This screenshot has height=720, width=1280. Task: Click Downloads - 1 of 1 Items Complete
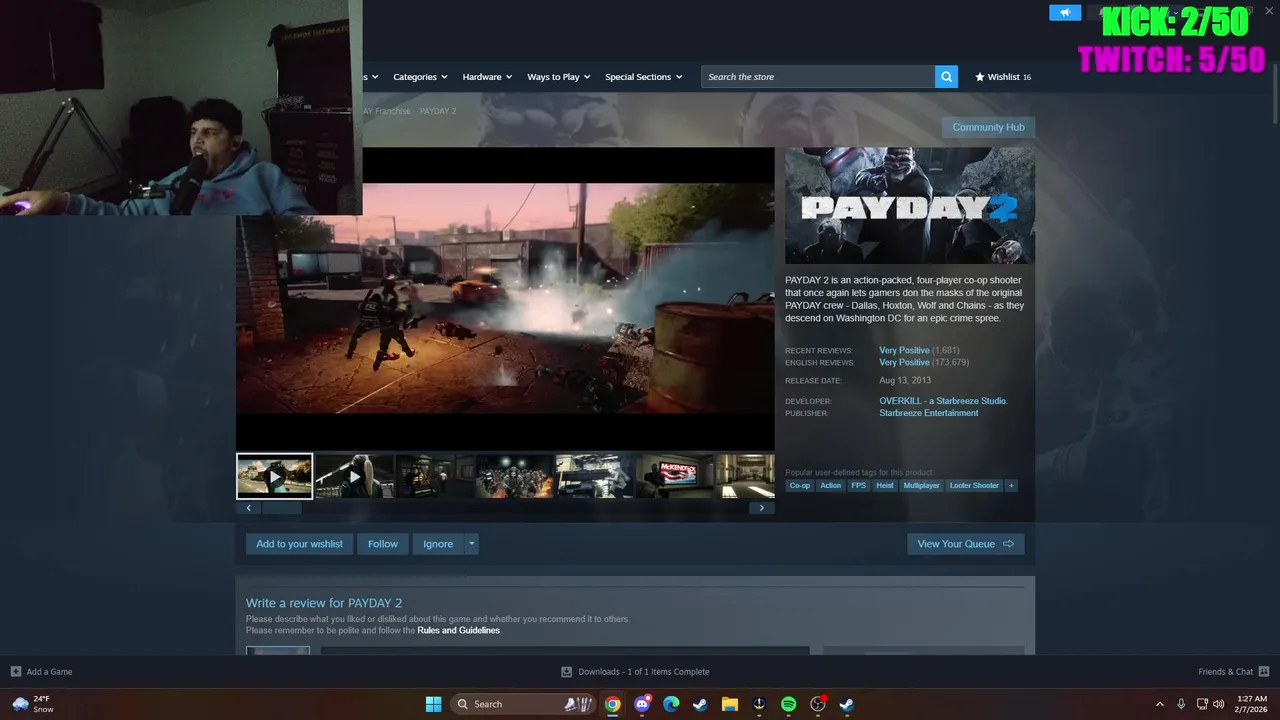644,672
